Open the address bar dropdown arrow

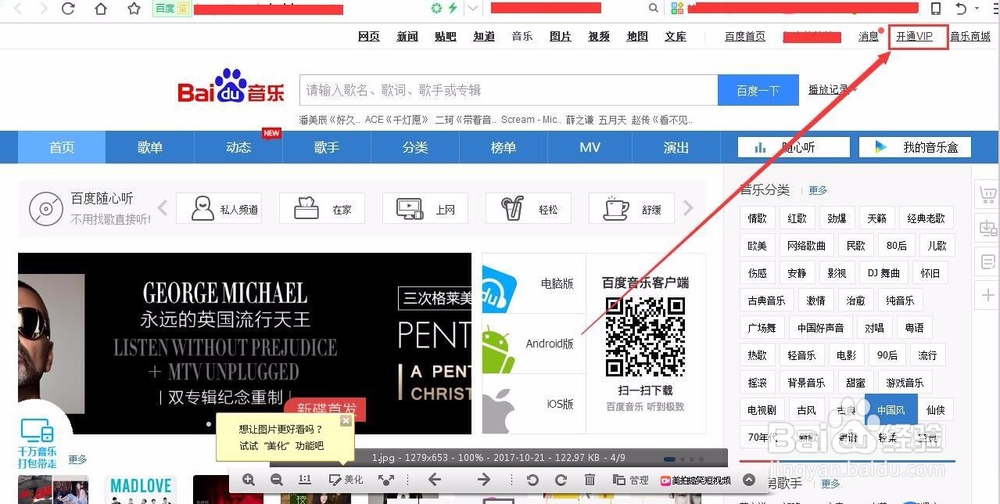click(473, 8)
